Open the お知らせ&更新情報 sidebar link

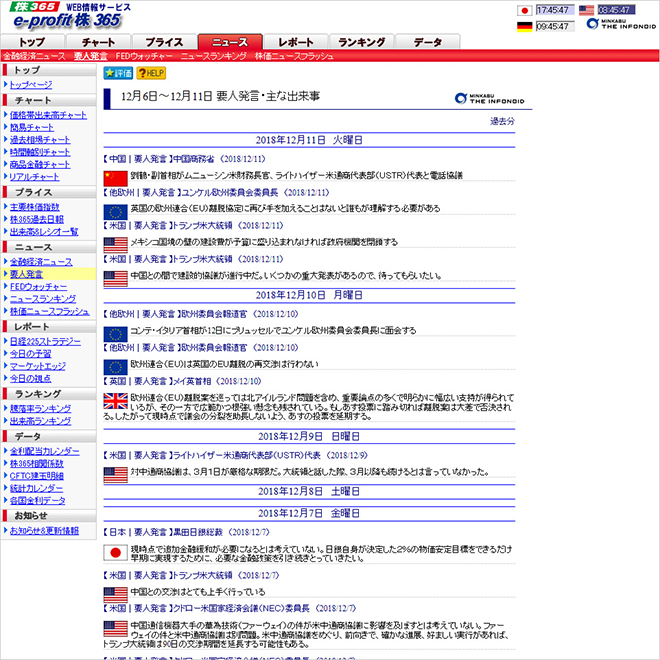tap(45, 531)
